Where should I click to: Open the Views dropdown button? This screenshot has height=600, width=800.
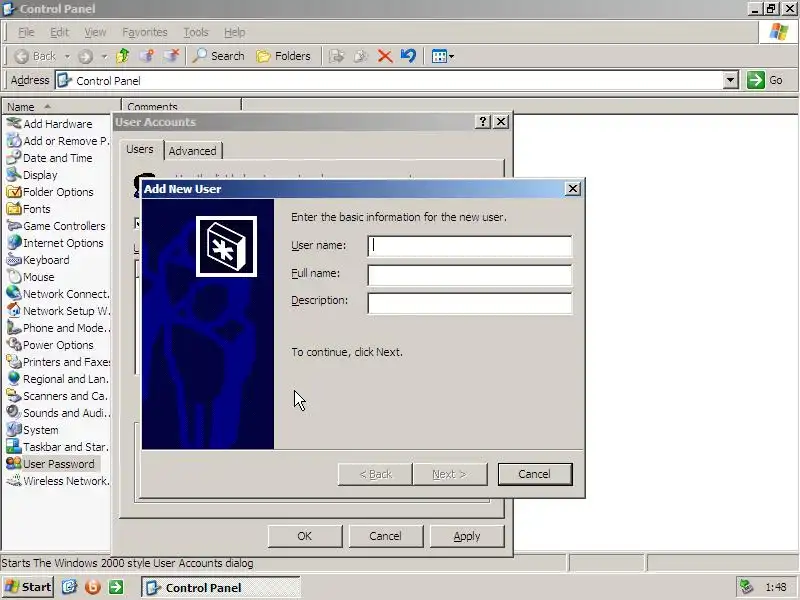(x=442, y=56)
